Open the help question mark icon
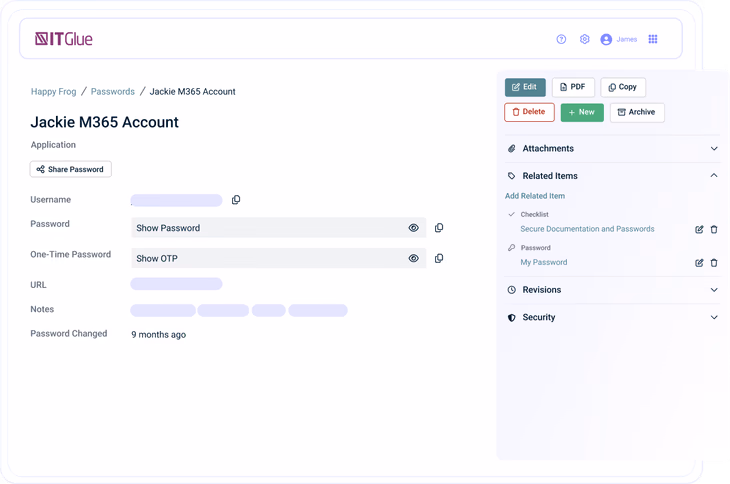Image resolution: width=730 pixels, height=484 pixels. (x=561, y=40)
